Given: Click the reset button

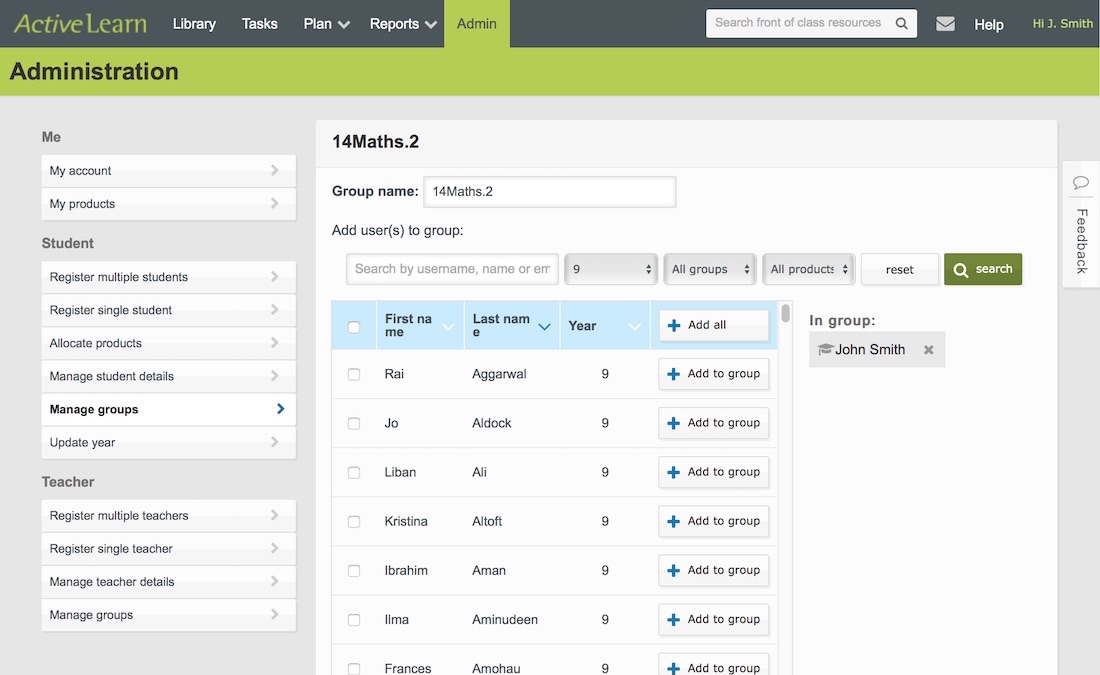Looking at the screenshot, I should [899, 269].
